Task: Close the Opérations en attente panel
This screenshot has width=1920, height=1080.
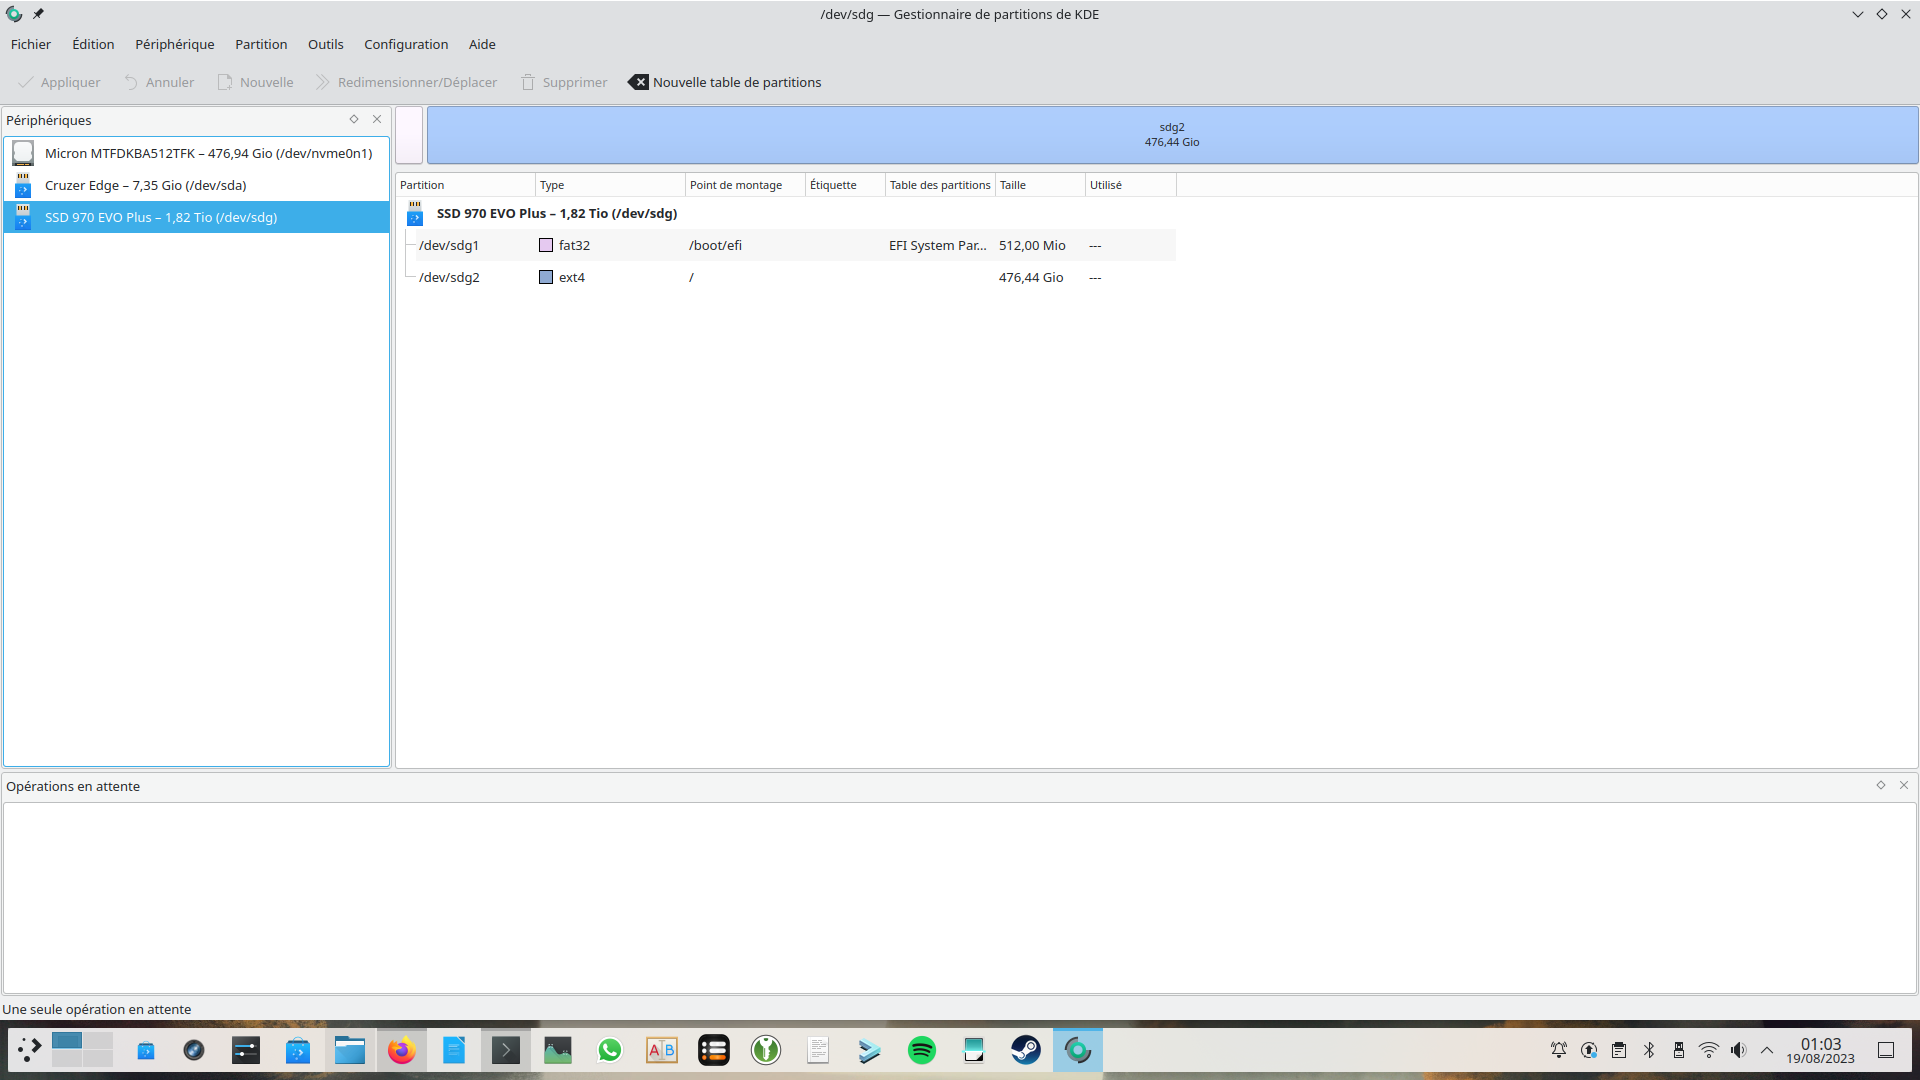Action: [1904, 785]
